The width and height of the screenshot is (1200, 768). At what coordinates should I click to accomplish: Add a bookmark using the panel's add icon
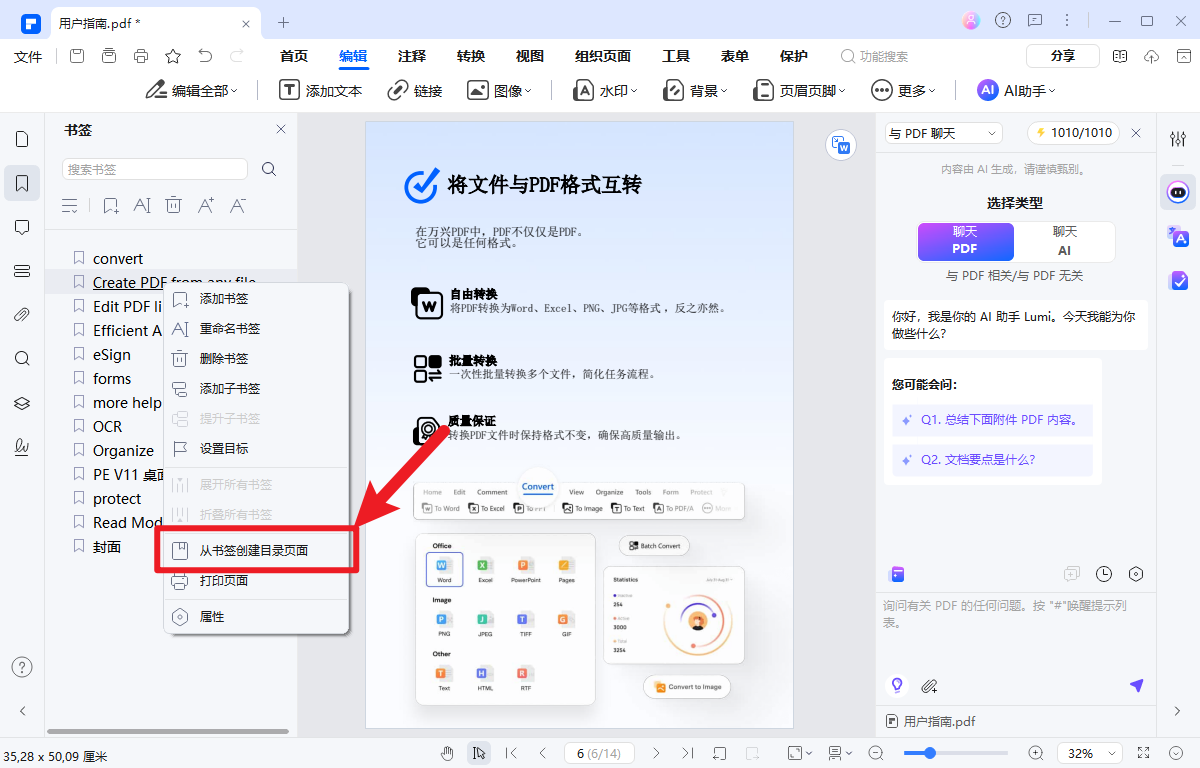pos(111,205)
